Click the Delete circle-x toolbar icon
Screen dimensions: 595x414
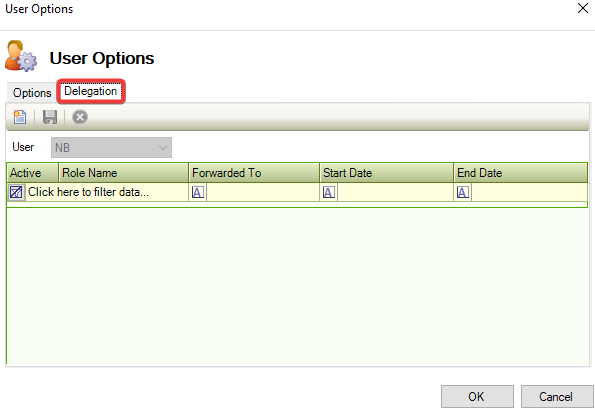click(80, 117)
